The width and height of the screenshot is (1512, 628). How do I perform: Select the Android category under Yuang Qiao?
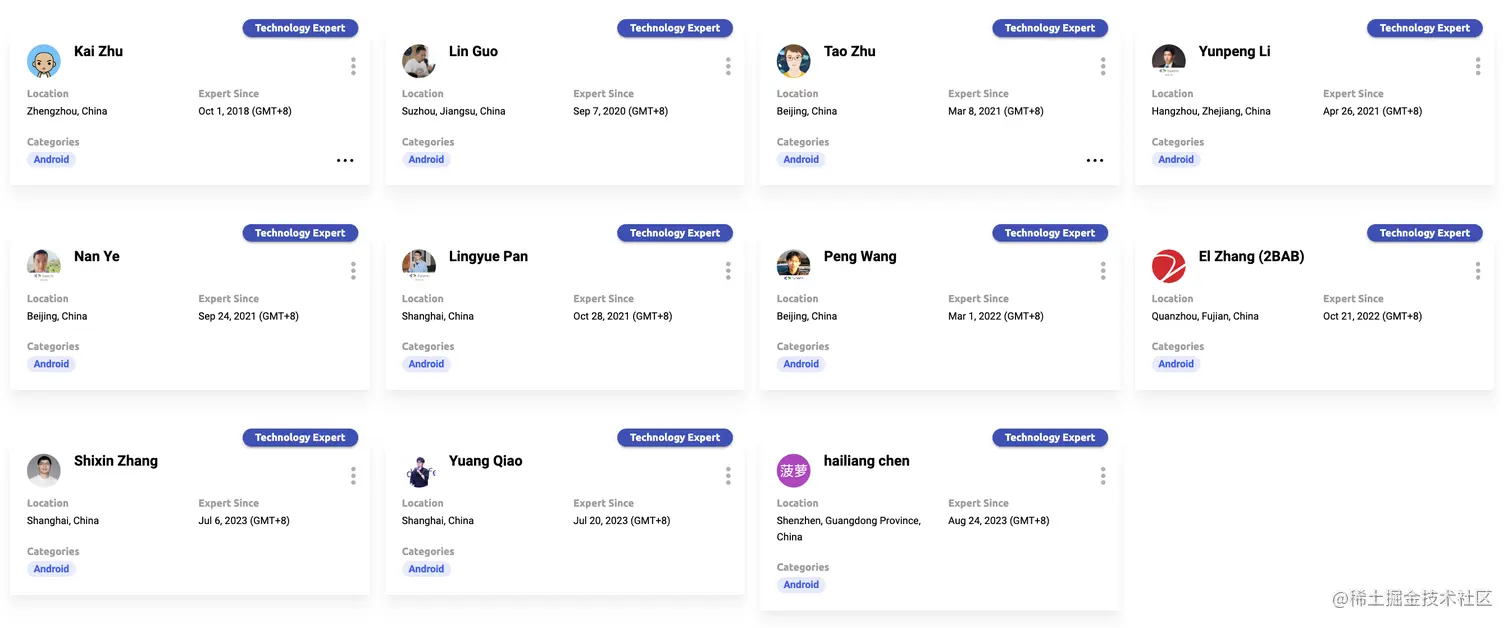click(x=426, y=569)
